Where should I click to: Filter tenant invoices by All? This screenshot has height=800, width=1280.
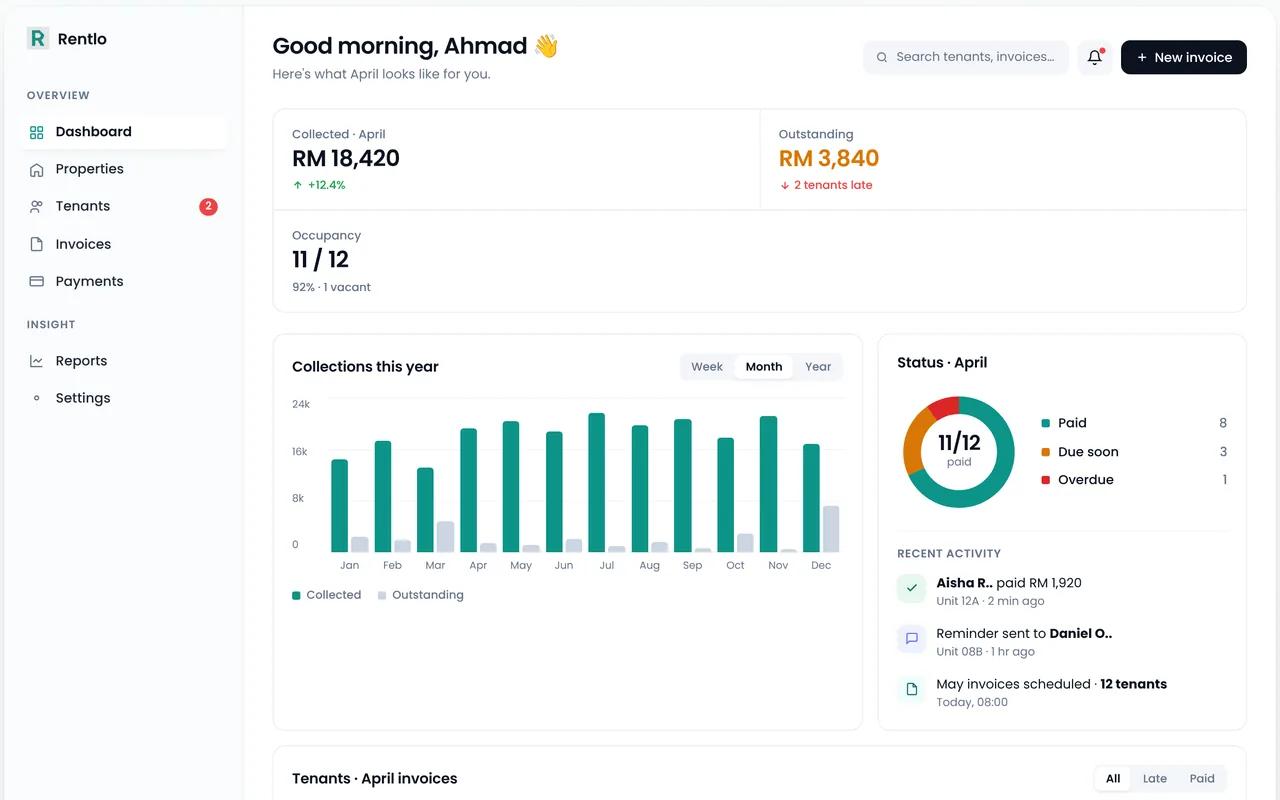(x=1113, y=779)
